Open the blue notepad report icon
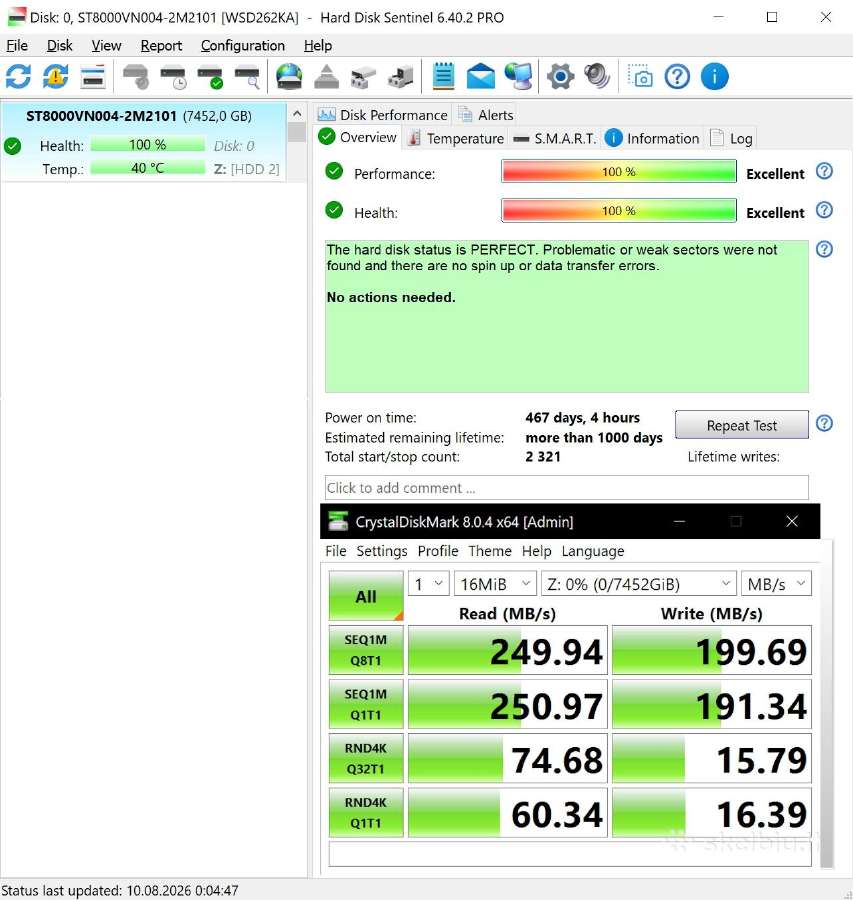Viewport: 853px width, 900px height. coord(444,76)
